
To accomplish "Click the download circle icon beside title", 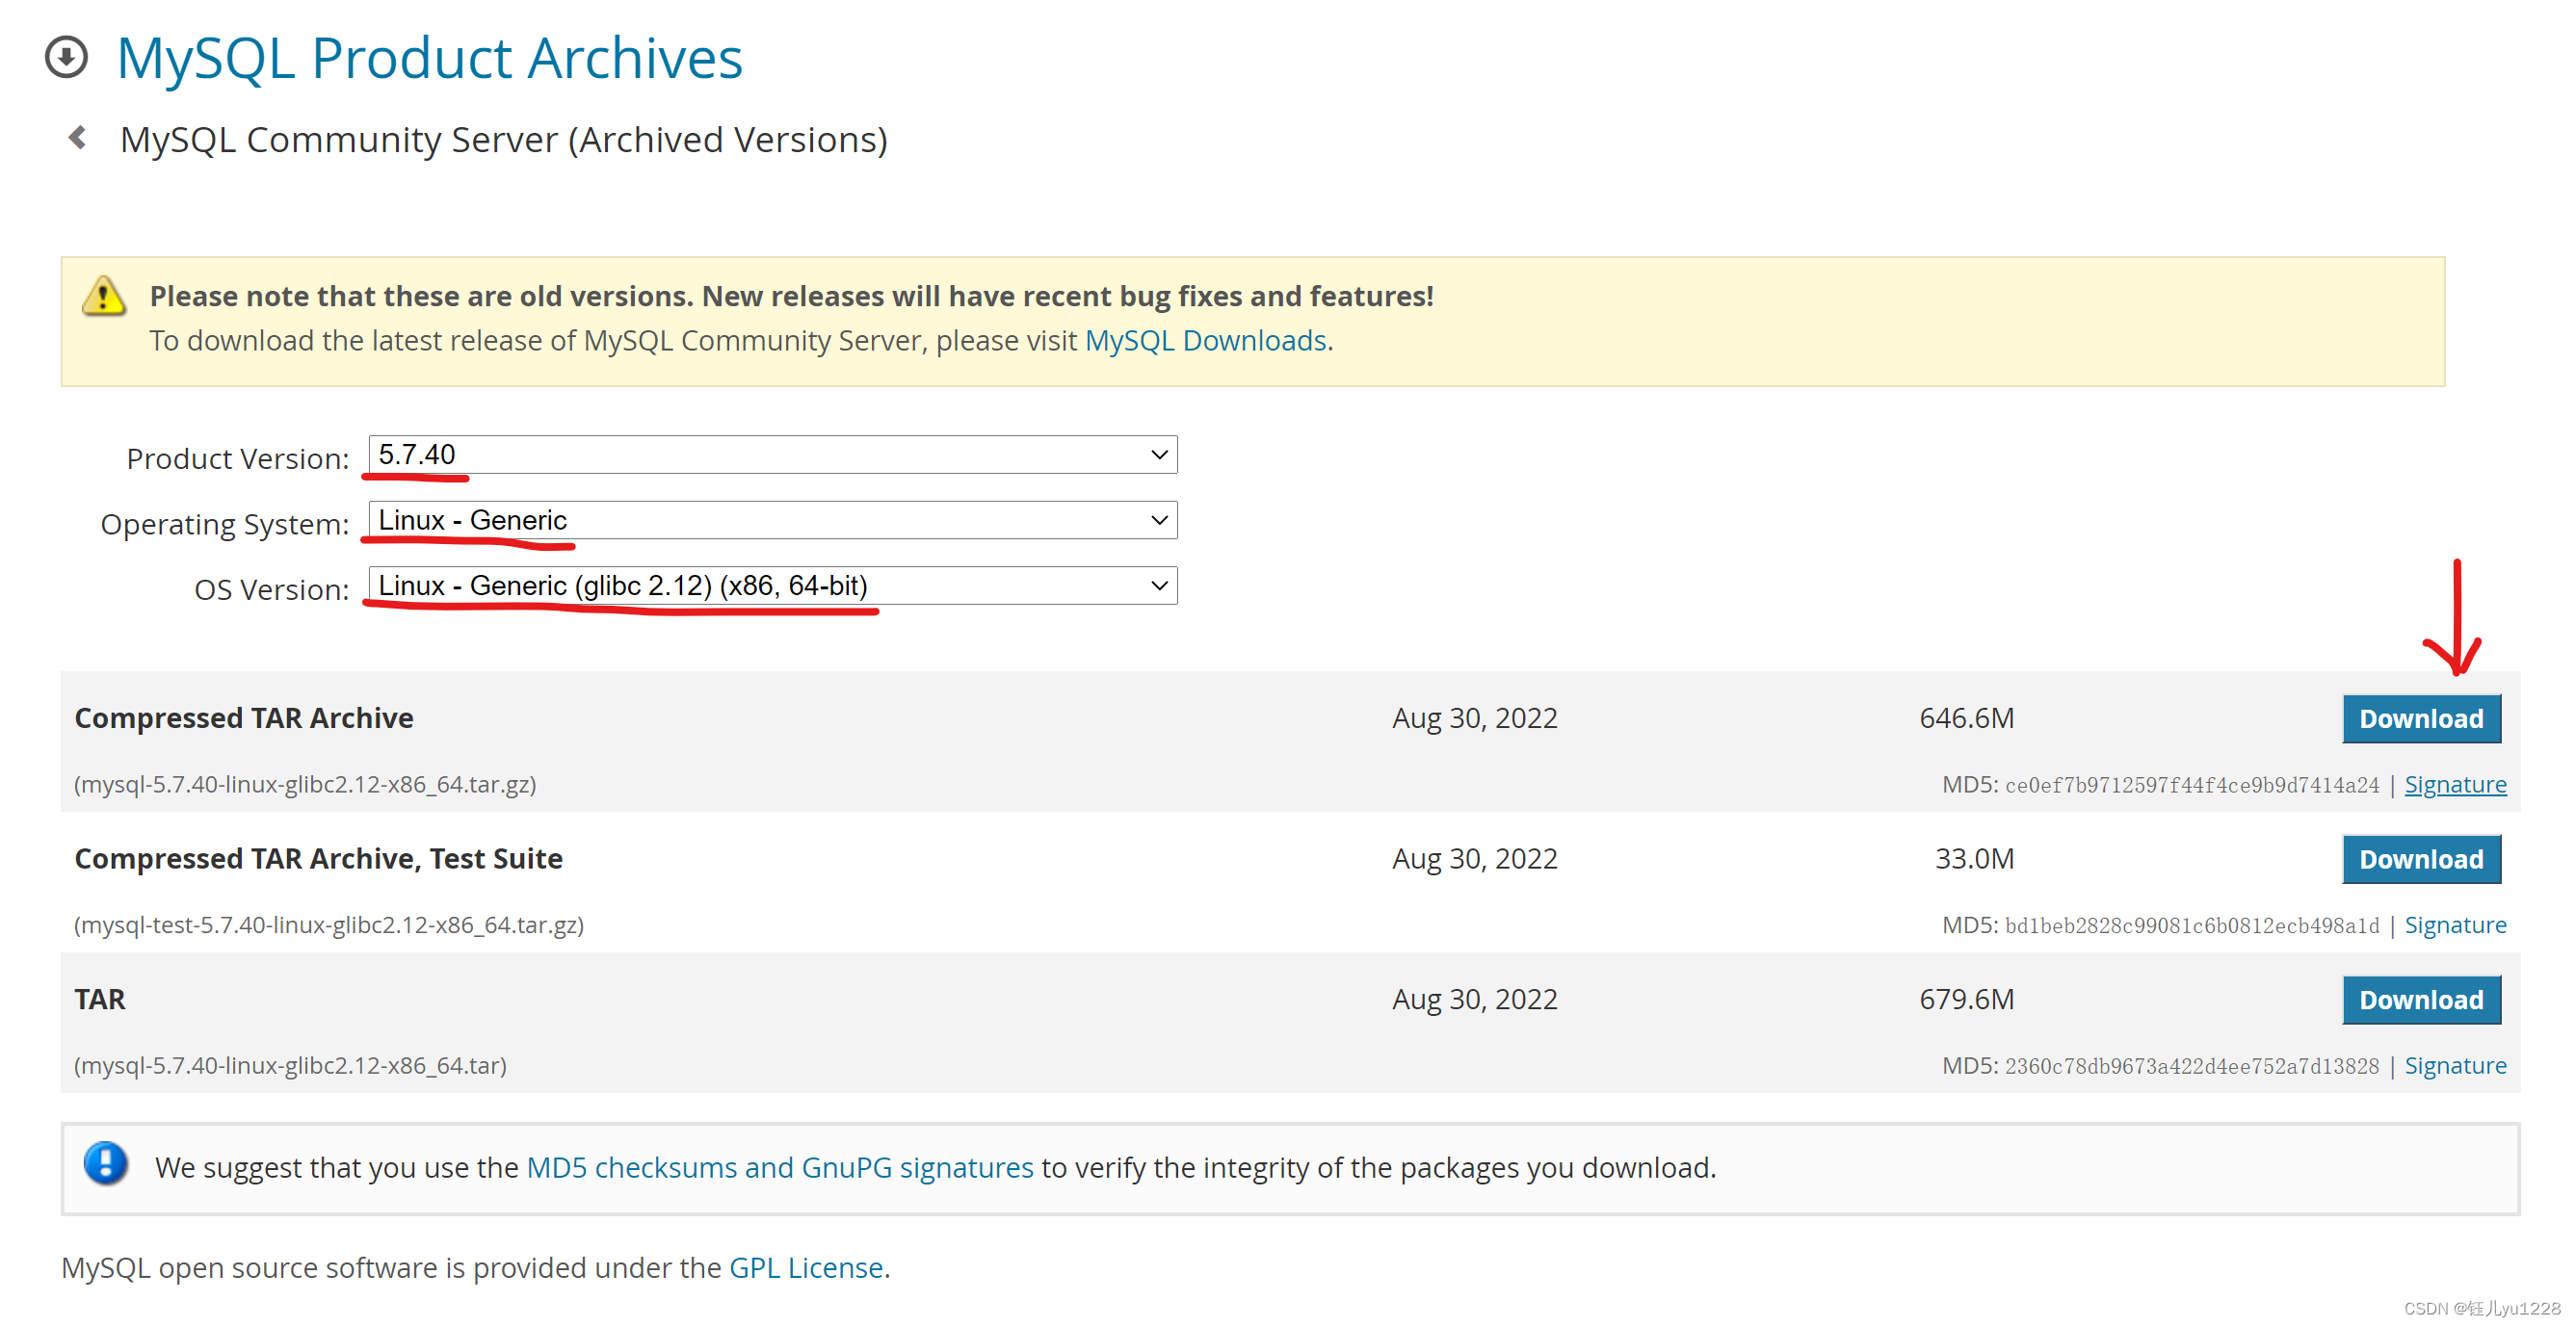I will 67,57.
